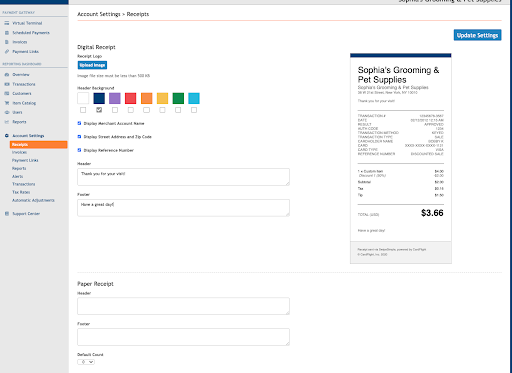Check the box under the white swatch
Screen dimensions: 512x373
83,110
